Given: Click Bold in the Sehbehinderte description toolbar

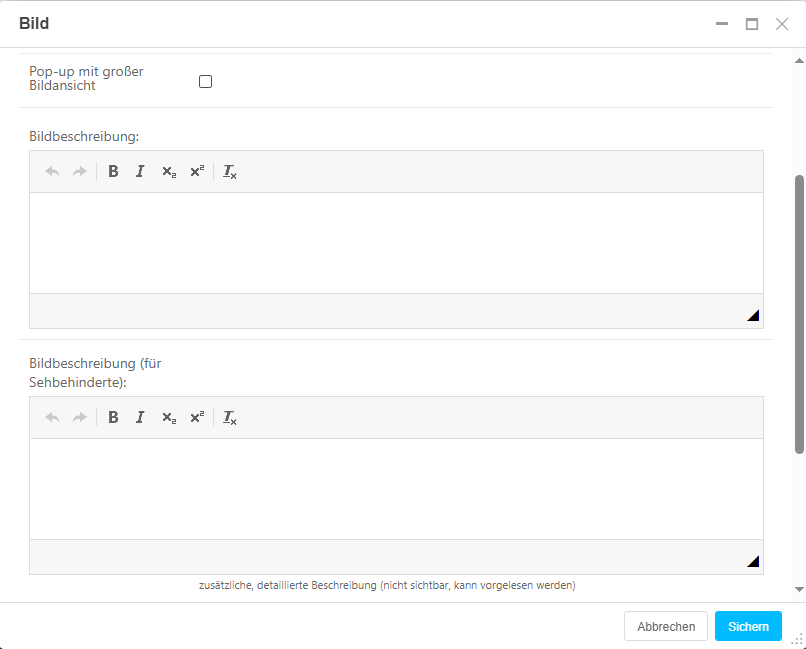Looking at the screenshot, I should click(114, 417).
